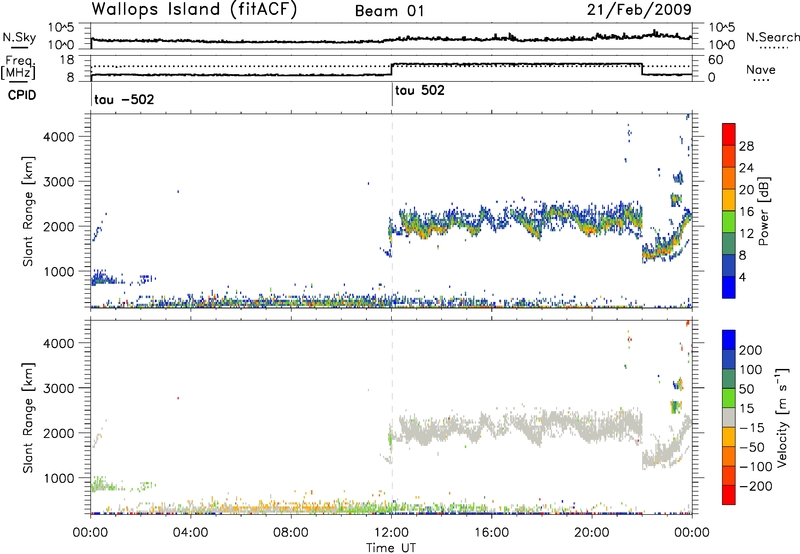Select the 'Freq. [MHz]' axis label
The image size is (800, 554).
click(18, 67)
